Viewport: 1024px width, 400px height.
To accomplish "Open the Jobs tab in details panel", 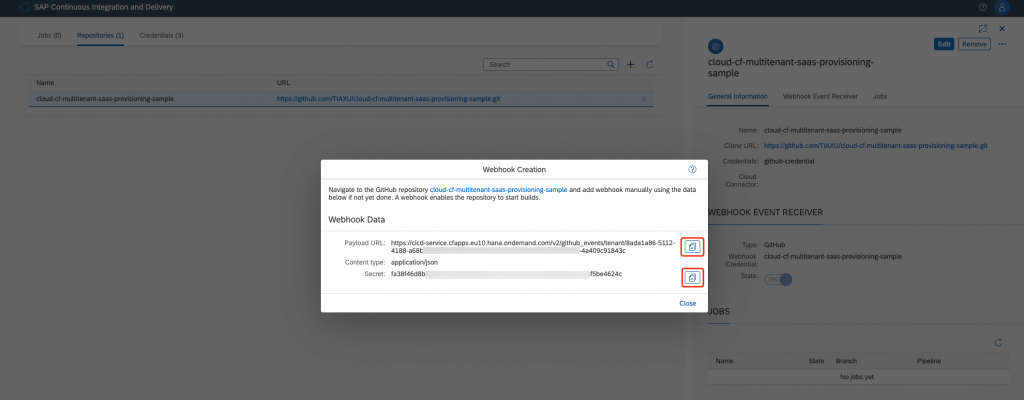I will (880, 96).
